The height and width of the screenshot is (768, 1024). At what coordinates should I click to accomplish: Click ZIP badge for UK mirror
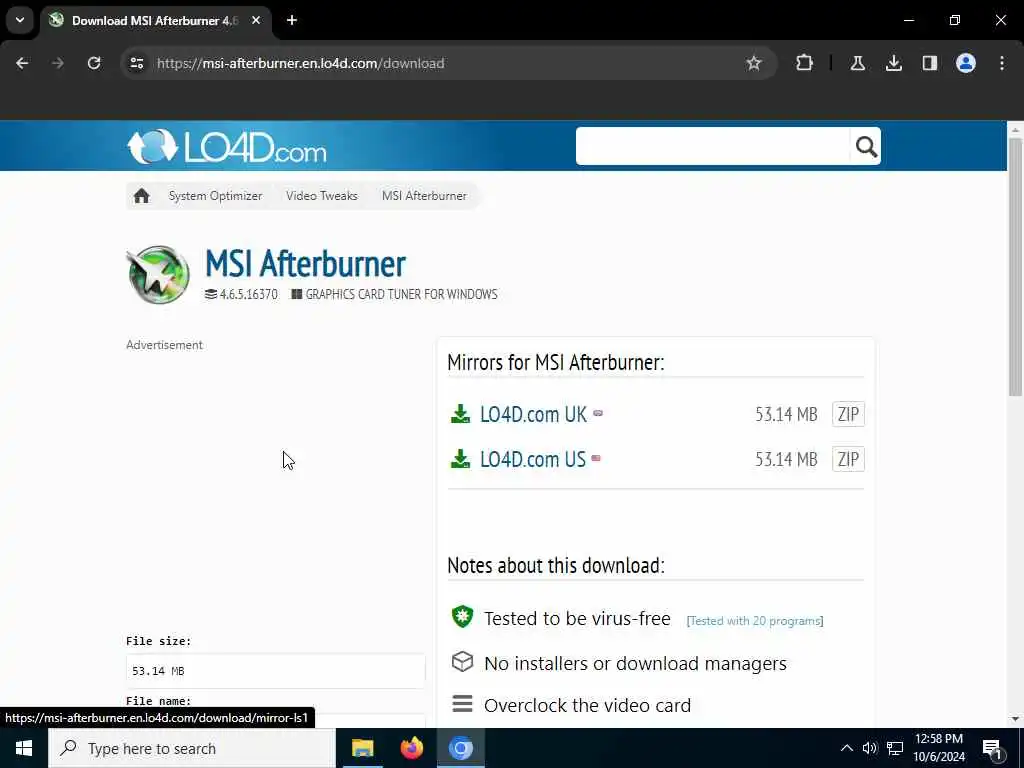click(x=848, y=414)
